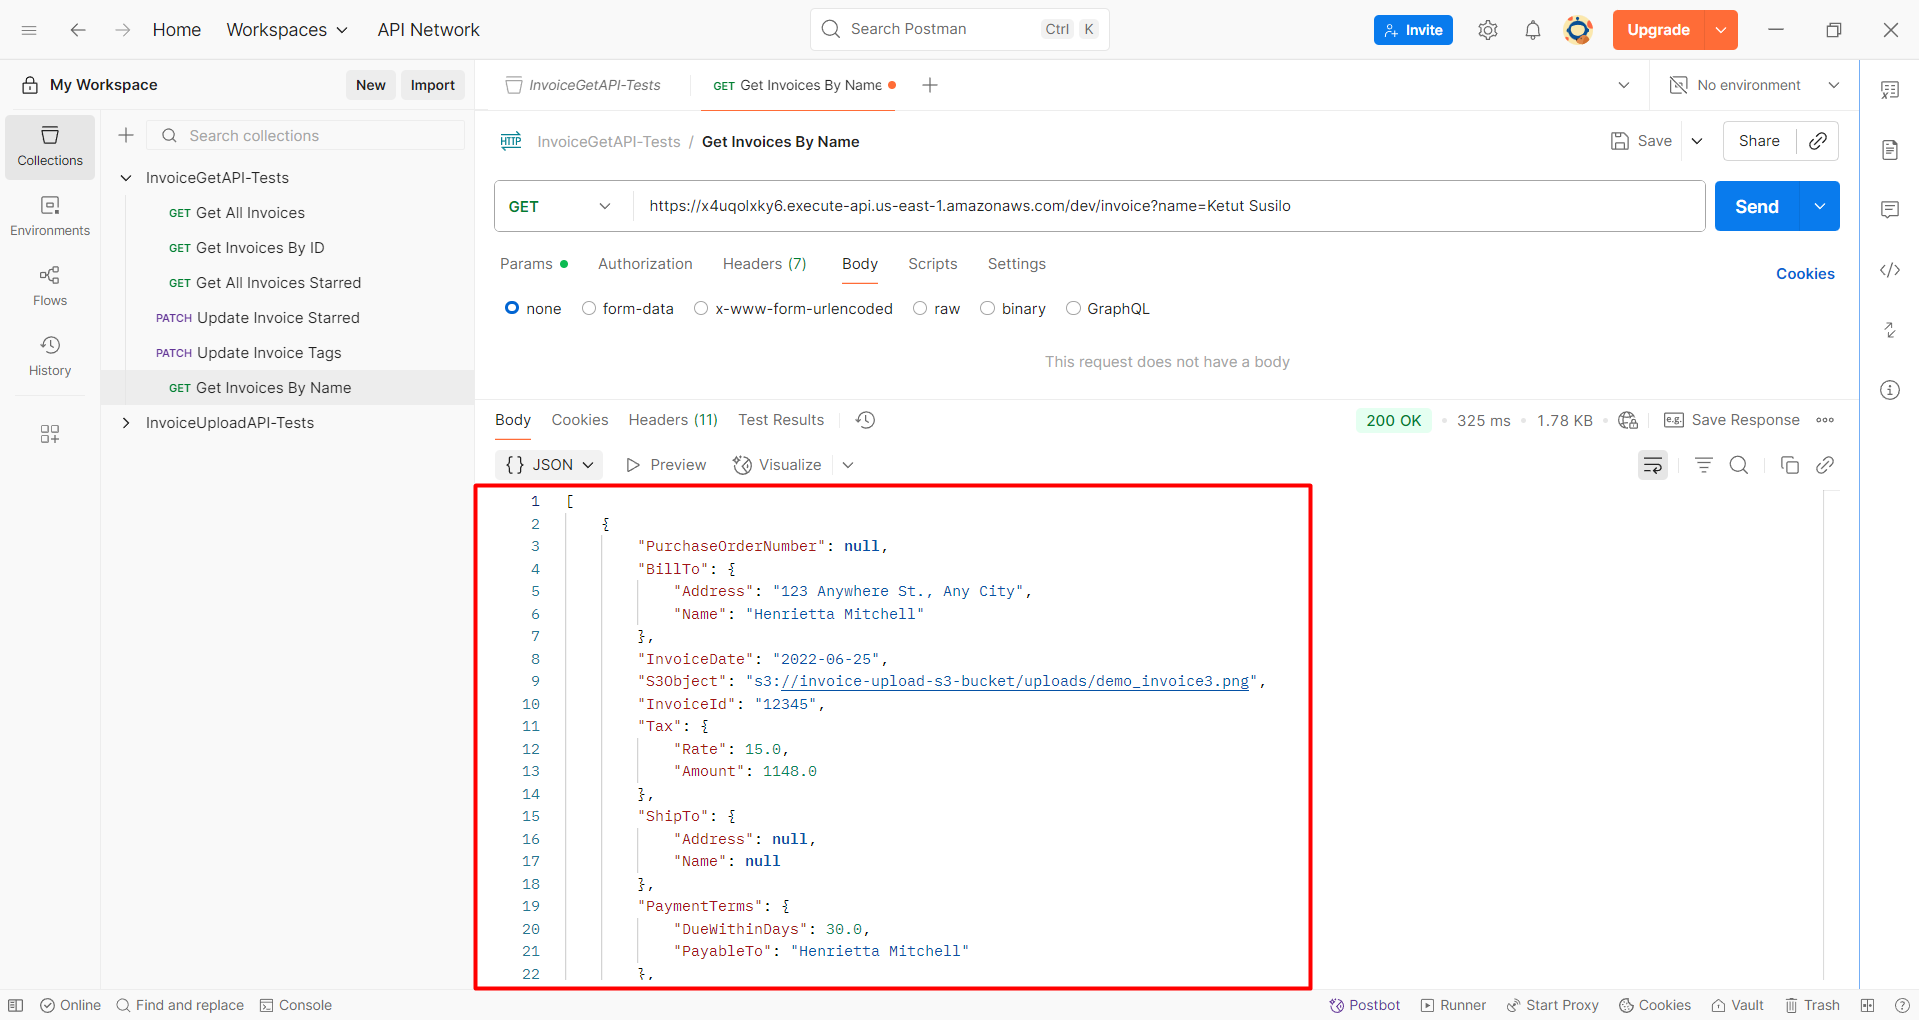The width and height of the screenshot is (1919, 1020).
Task: Click inside the request URL field
Action: 1000,206
